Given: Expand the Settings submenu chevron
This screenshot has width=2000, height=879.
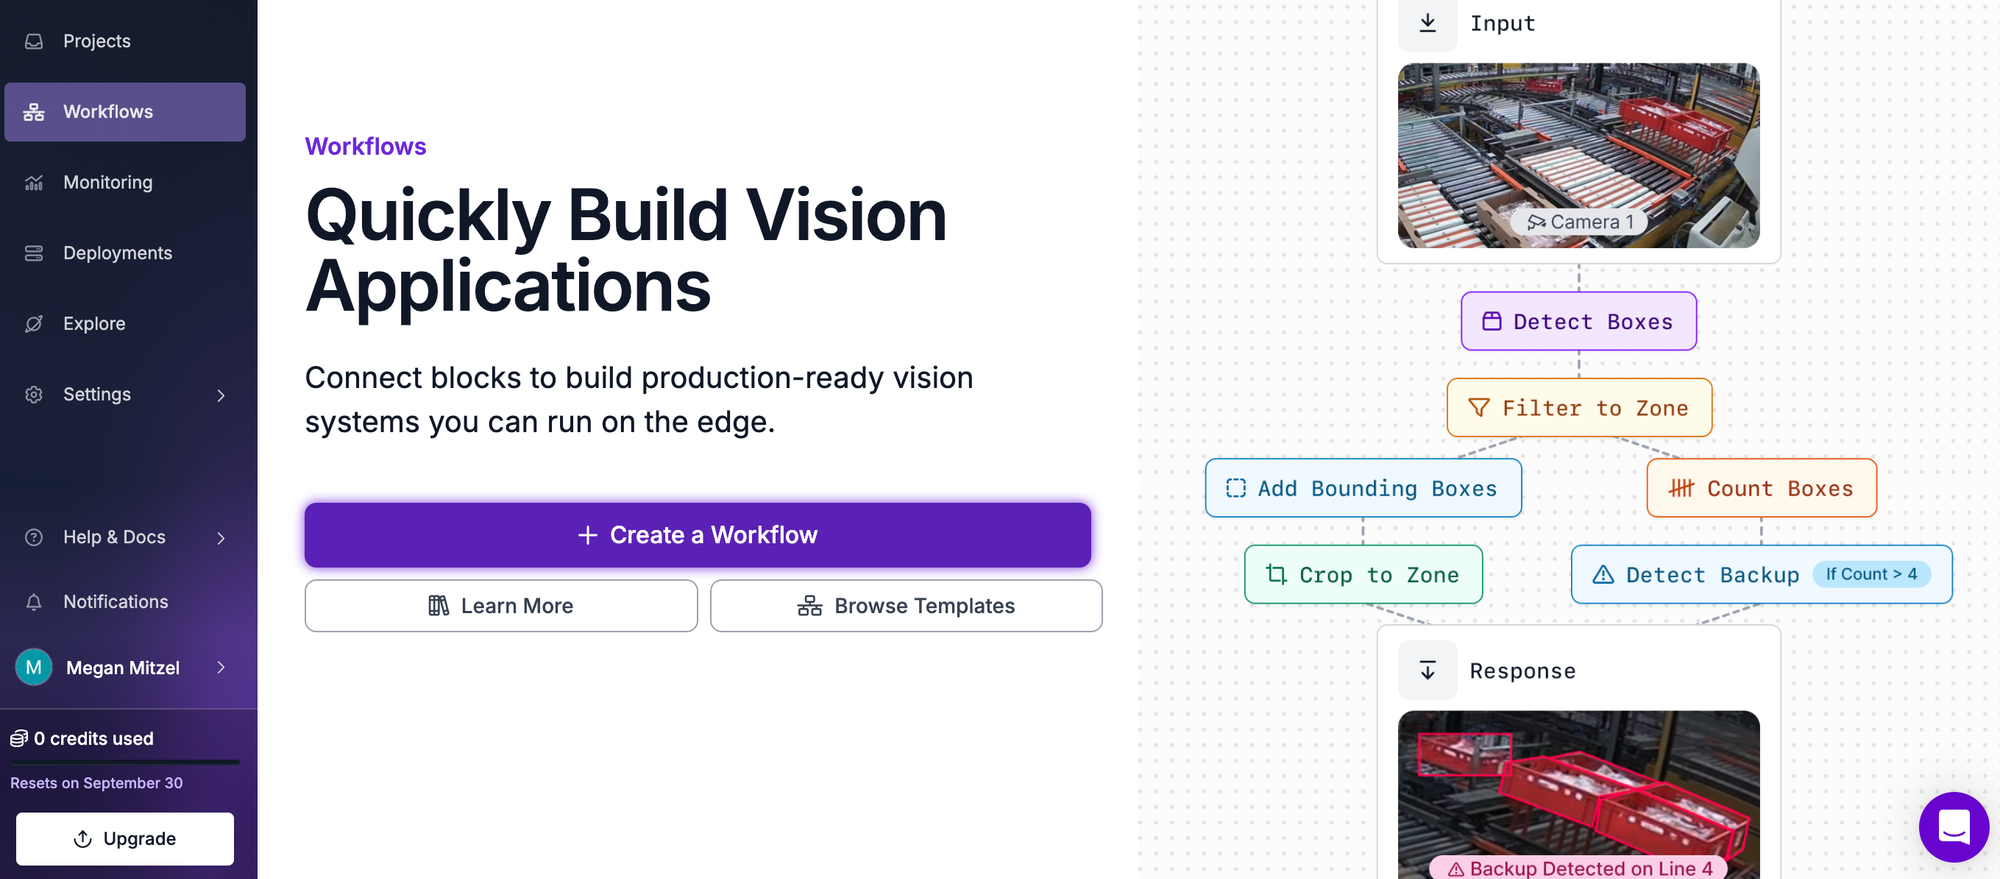Looking at the screenshot, I should 221,395.
